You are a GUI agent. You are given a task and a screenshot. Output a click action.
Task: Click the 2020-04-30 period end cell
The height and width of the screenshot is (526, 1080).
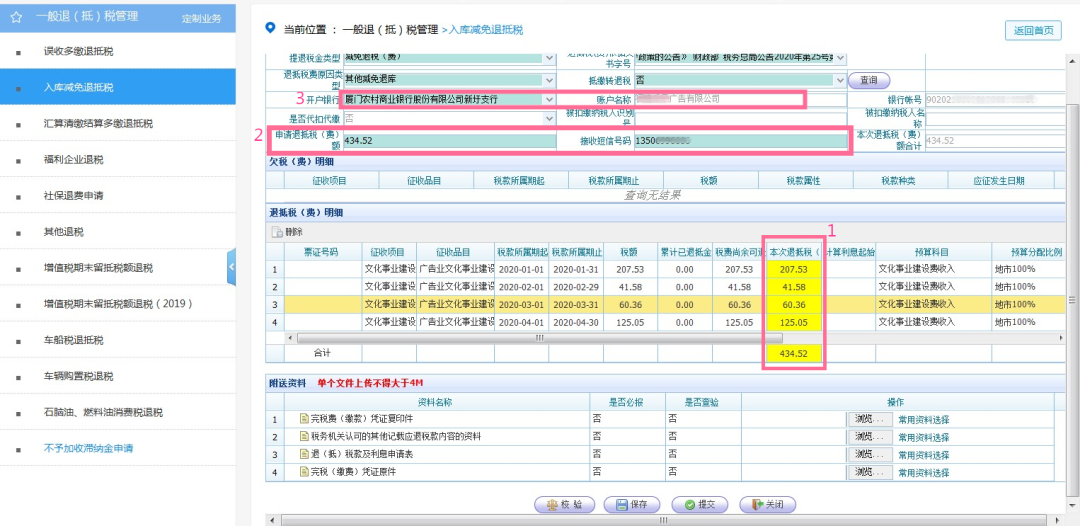point(577,322)
